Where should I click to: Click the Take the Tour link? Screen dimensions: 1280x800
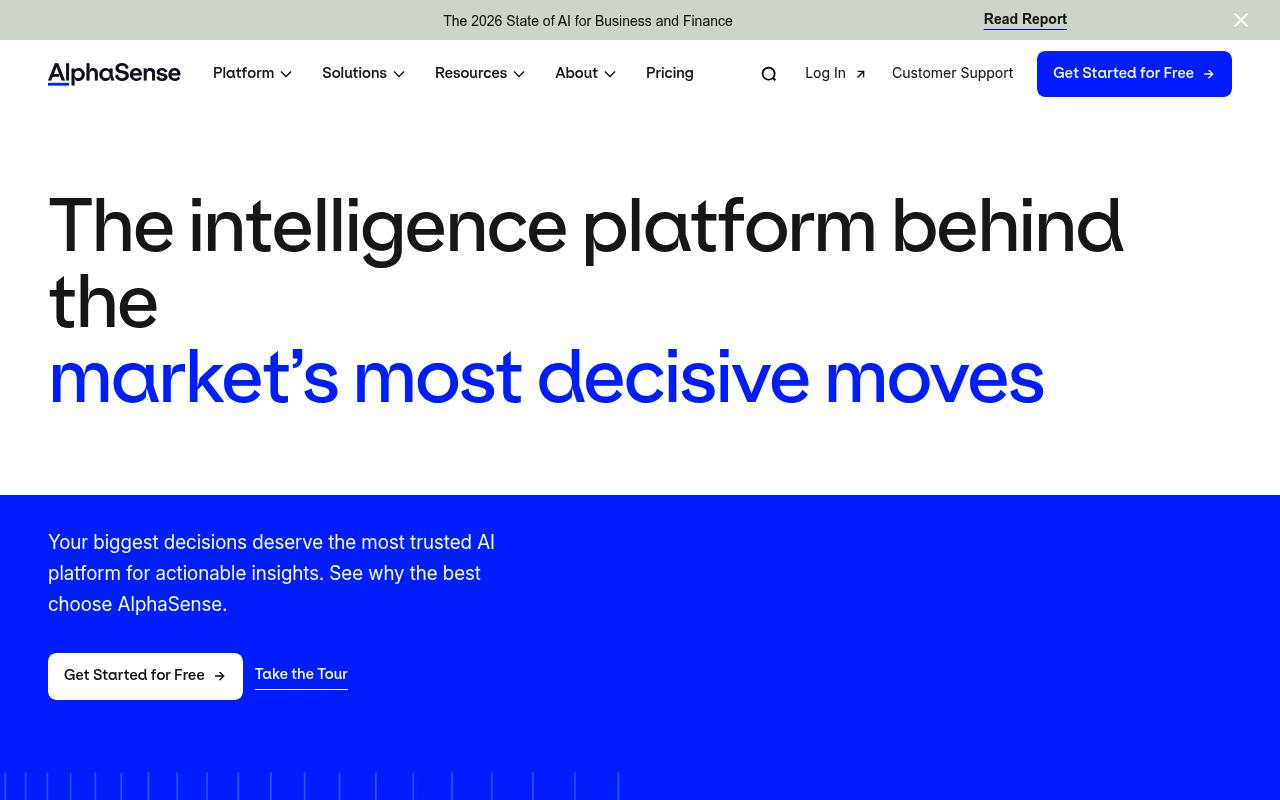[301, 675]
